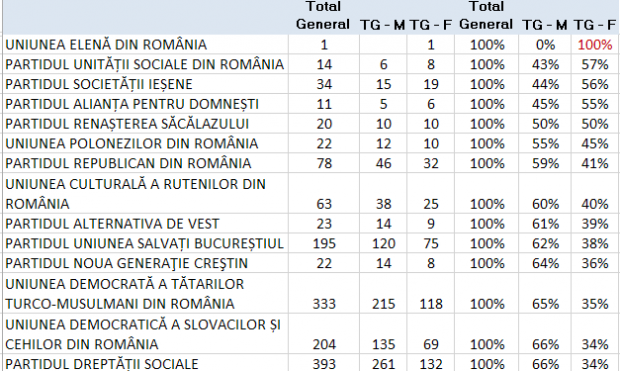Click UNIUNEA POLONEZILOR DIN ROMÂNIA cell
The height and width of the screenshot is (371, 620).
click(146, 143)
